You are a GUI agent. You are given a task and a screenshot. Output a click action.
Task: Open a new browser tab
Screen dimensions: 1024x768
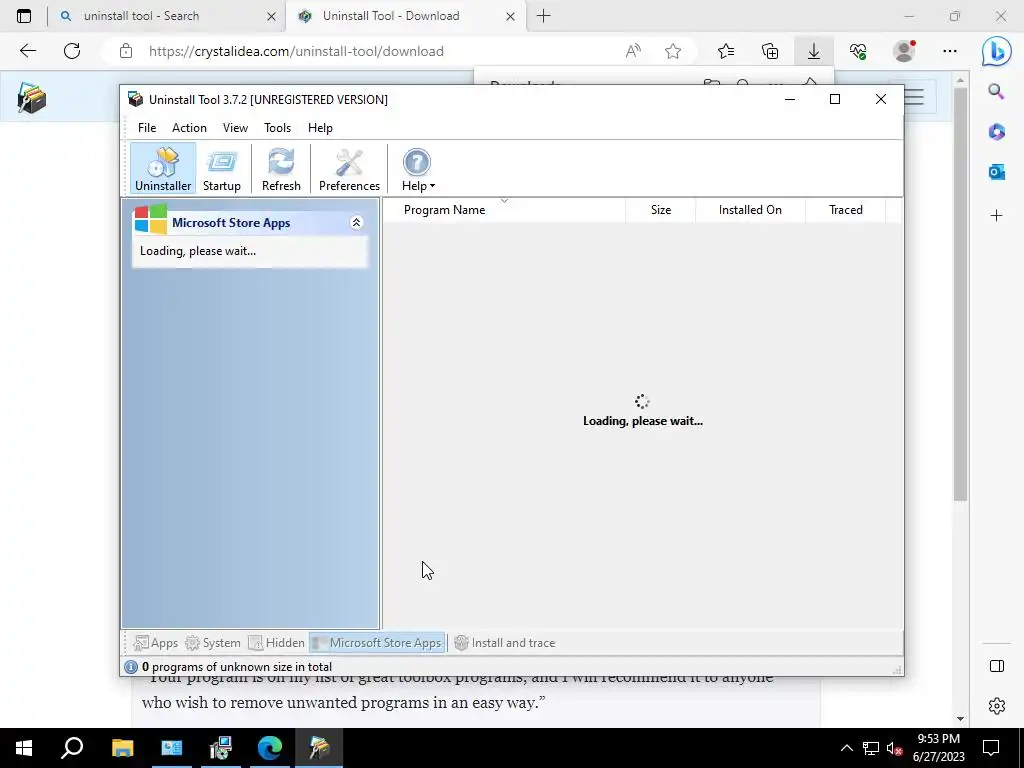coord(543,16)
